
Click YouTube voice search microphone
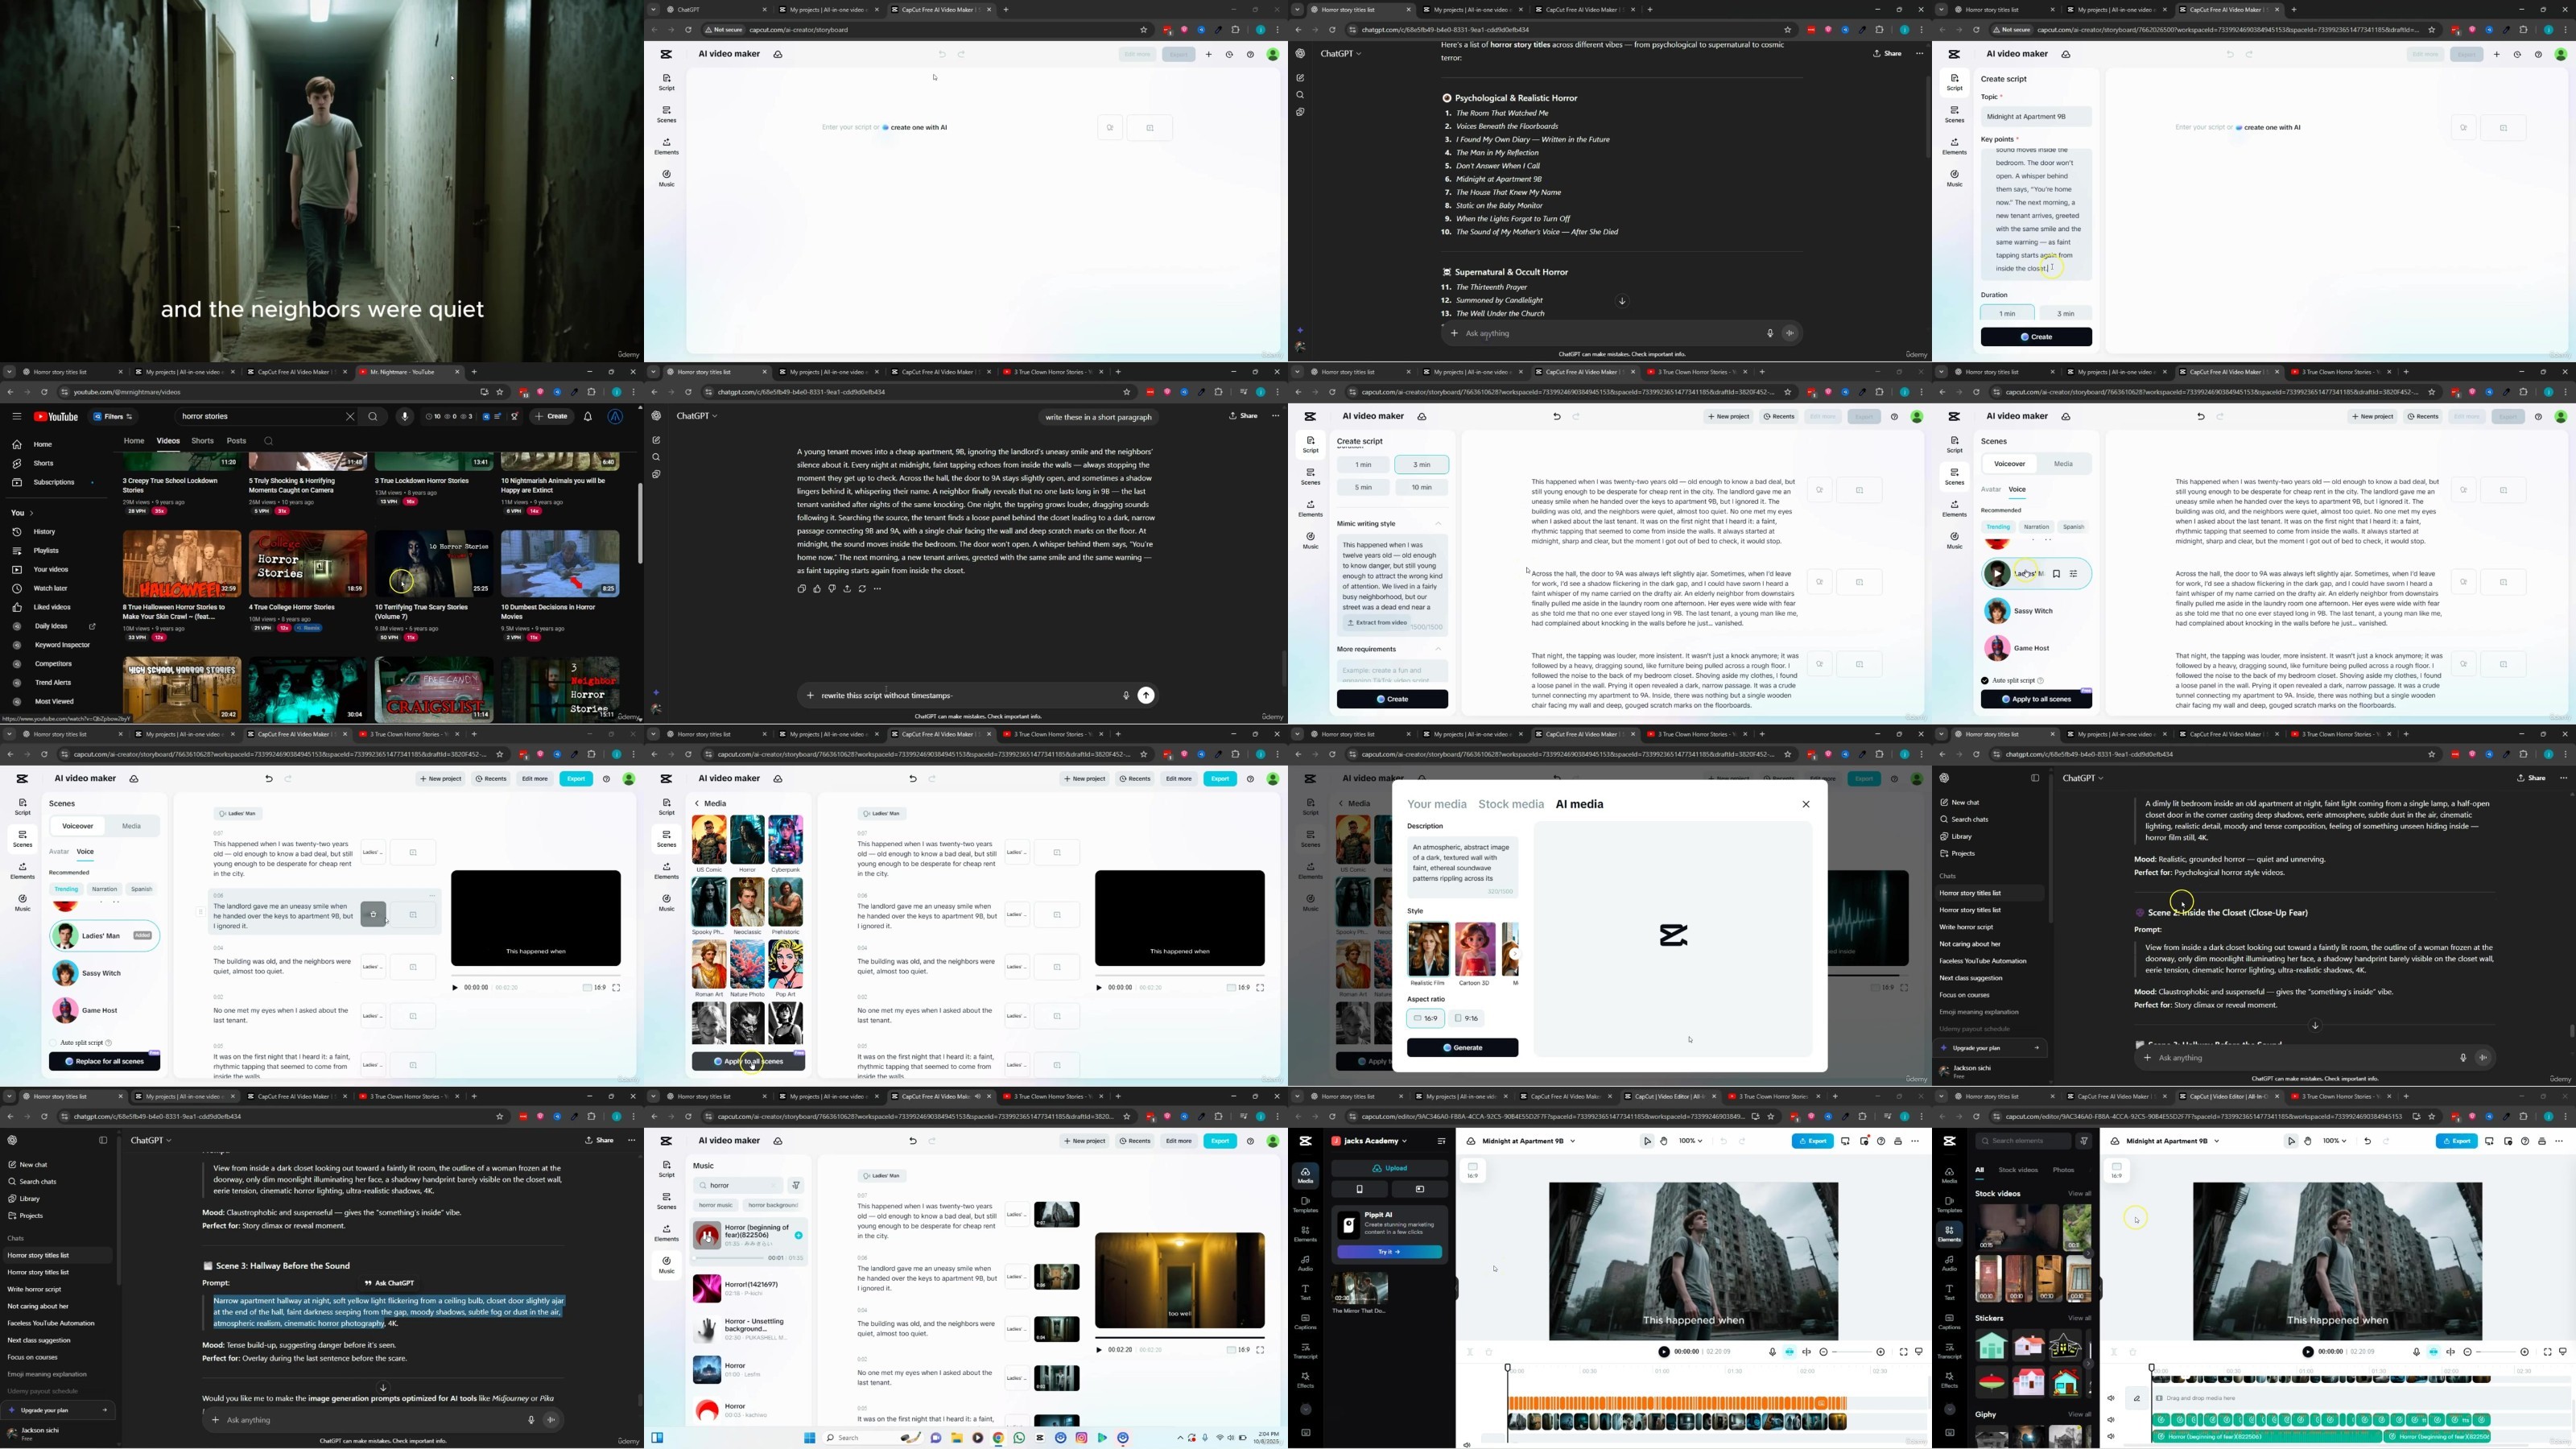[x=404, y=417]
